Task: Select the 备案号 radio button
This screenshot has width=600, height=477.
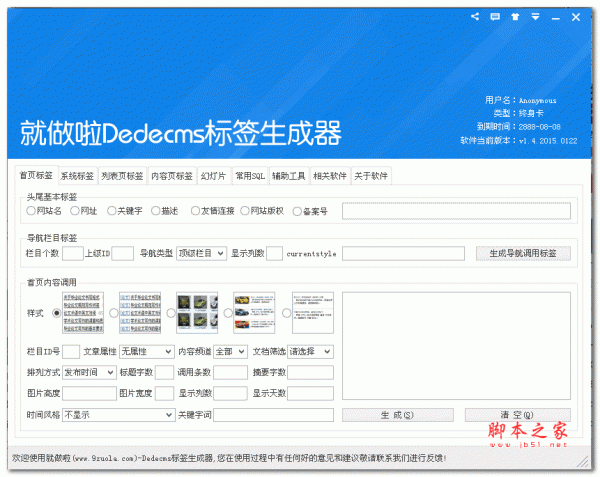Action: pyautogui.click(x=297, y=211)
